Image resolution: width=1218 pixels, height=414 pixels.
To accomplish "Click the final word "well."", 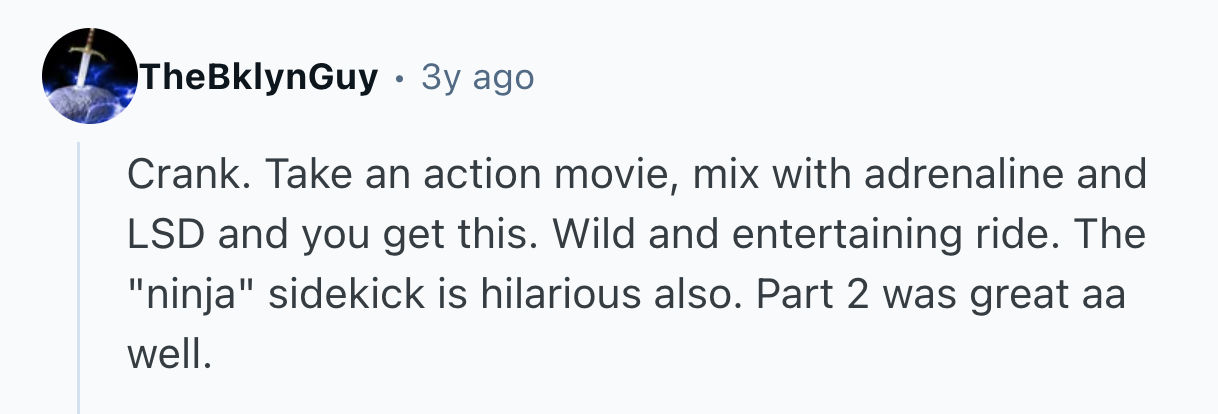I will (170, 354).
